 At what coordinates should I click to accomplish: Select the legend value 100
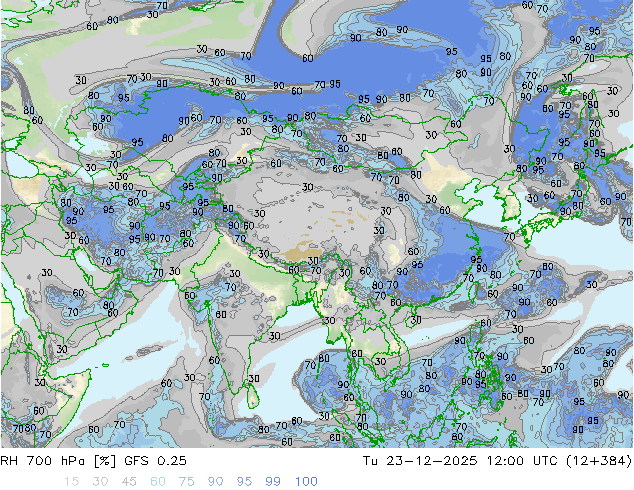point(306,482)
